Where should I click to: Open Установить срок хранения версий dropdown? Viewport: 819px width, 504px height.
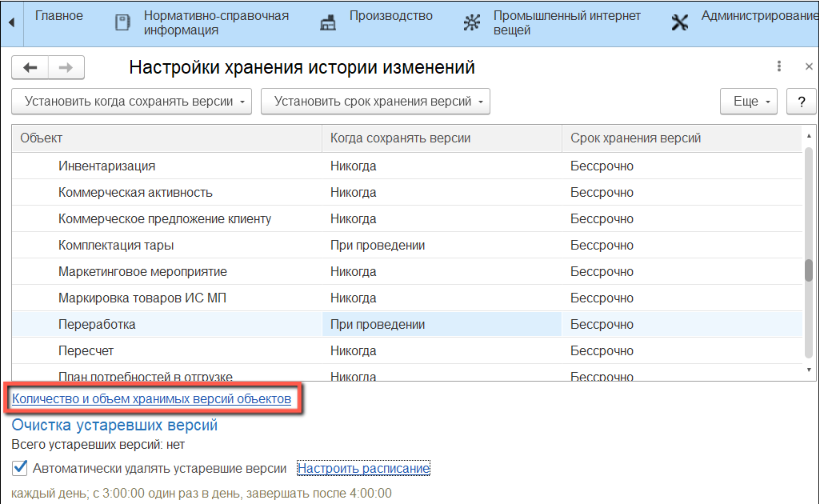pos(376,101)
